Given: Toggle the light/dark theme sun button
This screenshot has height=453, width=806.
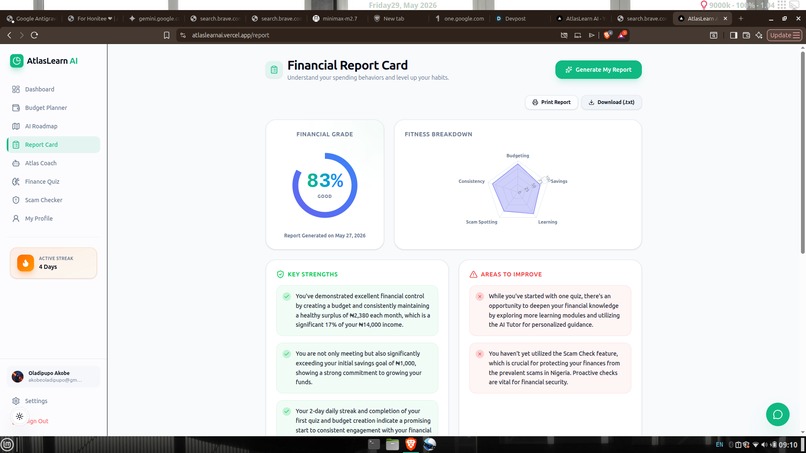Looking at the screenshot, I should [x=20, y=416].
